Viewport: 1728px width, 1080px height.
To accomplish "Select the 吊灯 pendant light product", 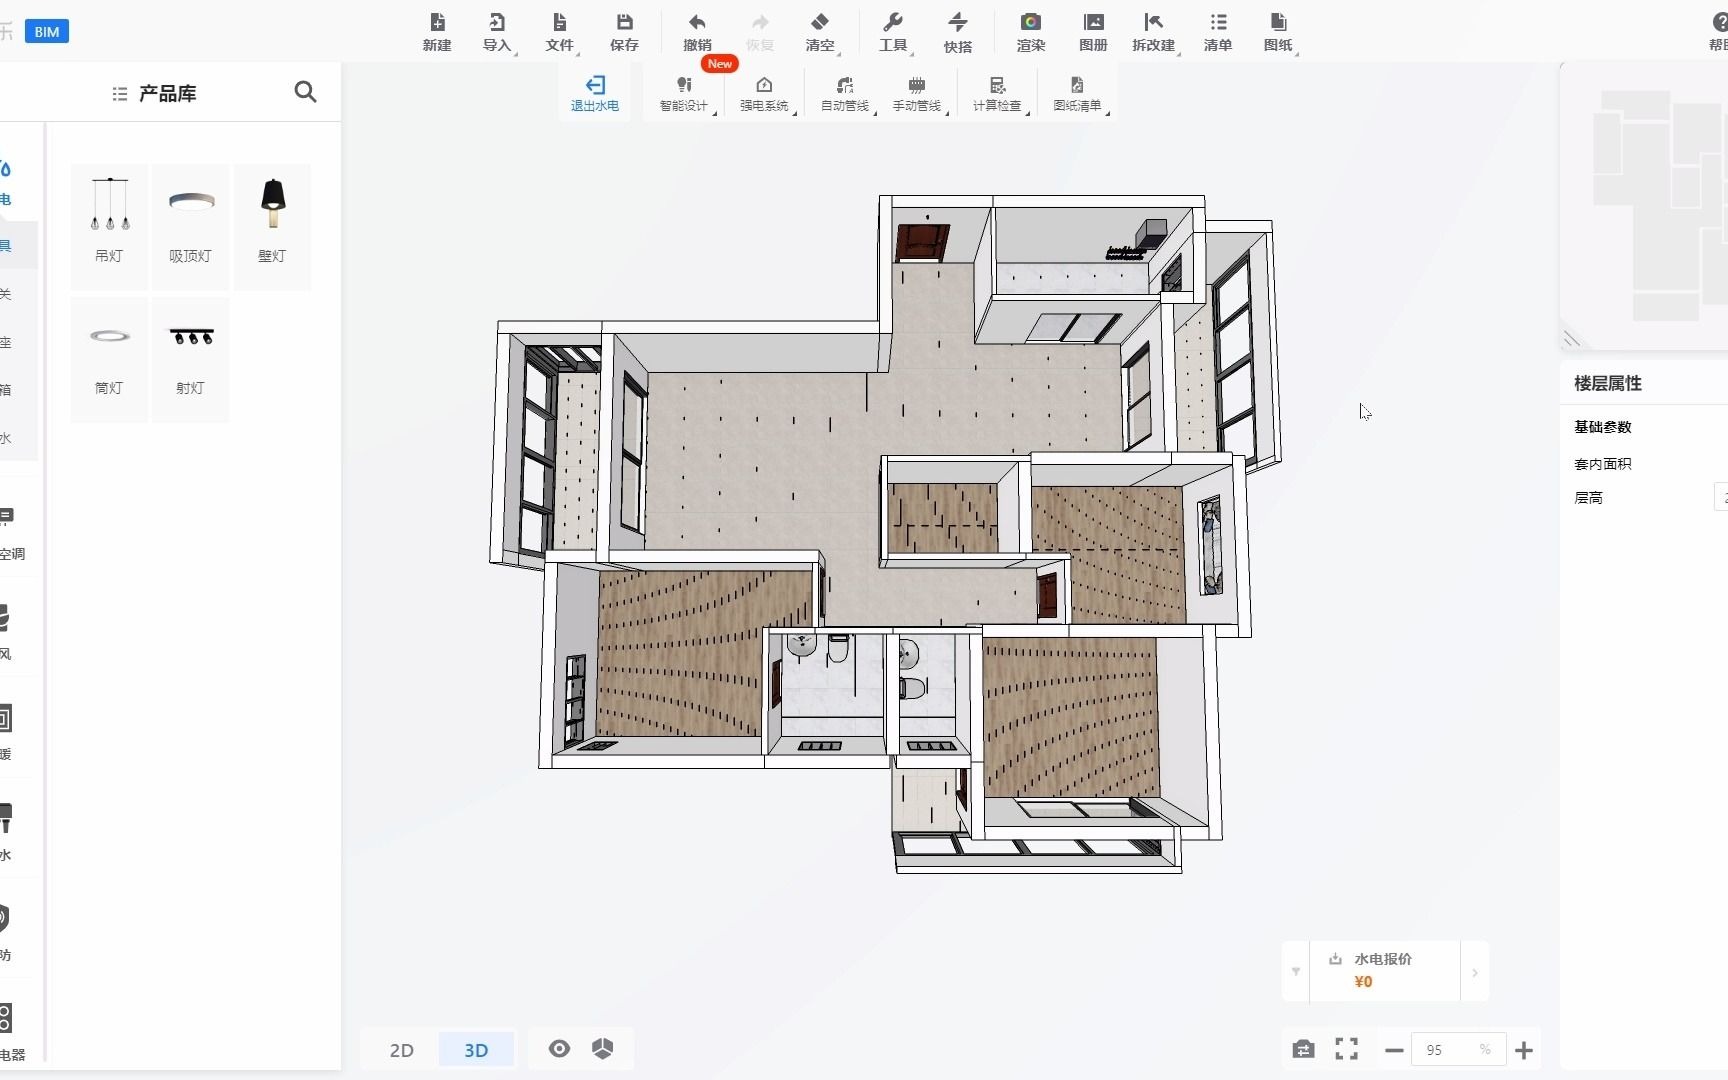I will pos(109,227).
